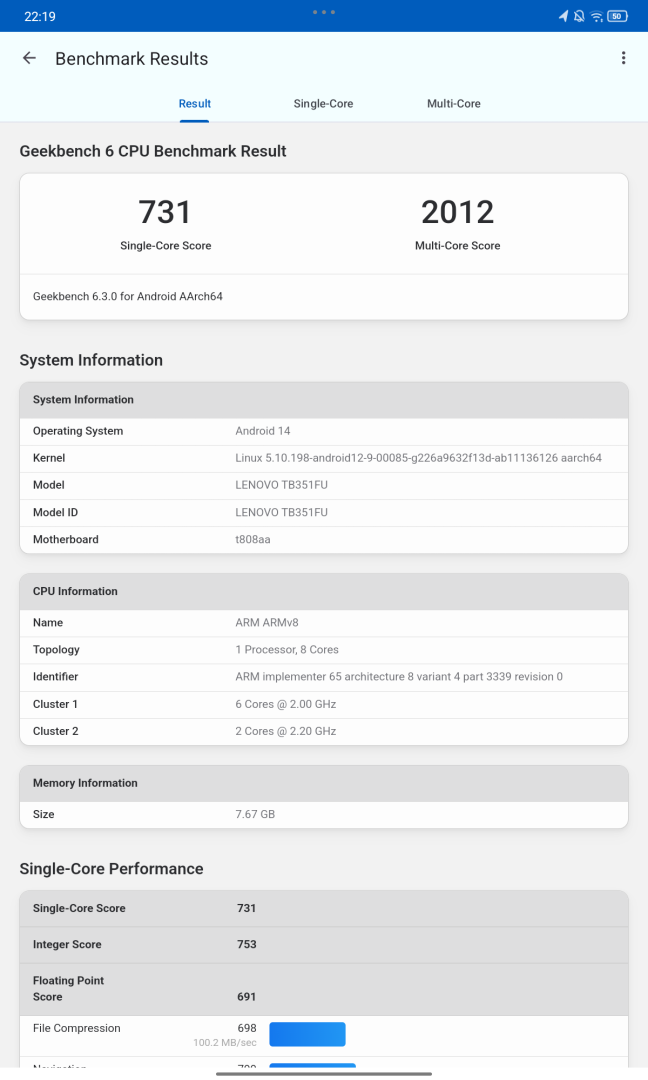The height and width of the screenshot is (1080, 648).
Task: Tap the Integer Score value 753
Action: click(247, 944)
